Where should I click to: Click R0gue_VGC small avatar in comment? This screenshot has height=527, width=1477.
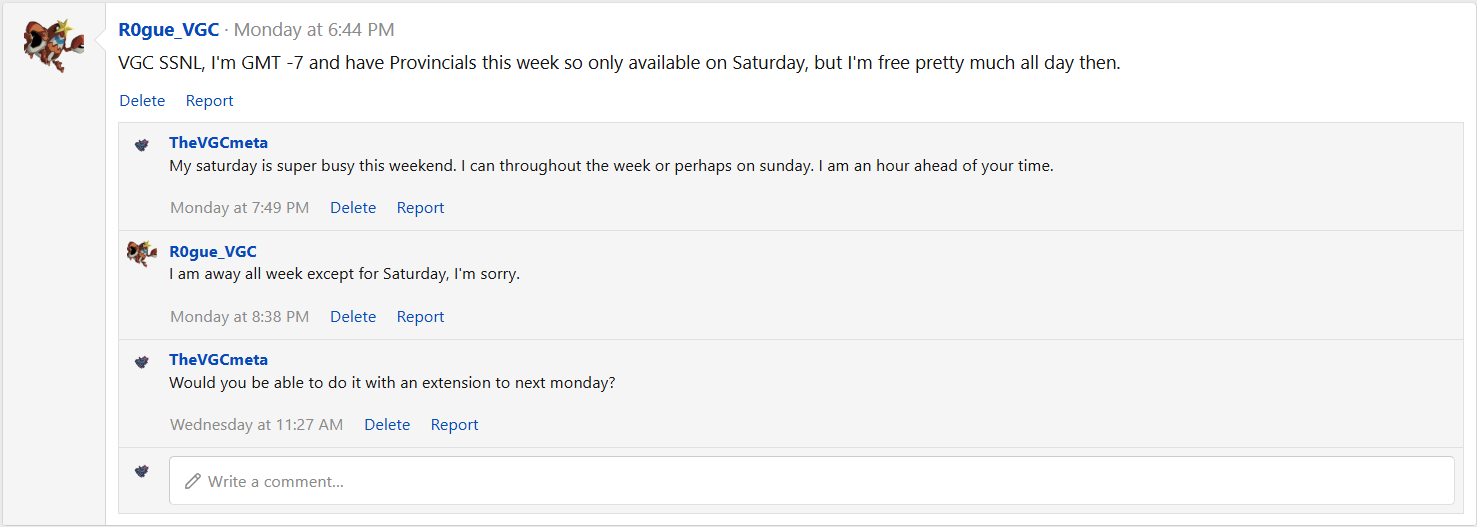(142, 253)
